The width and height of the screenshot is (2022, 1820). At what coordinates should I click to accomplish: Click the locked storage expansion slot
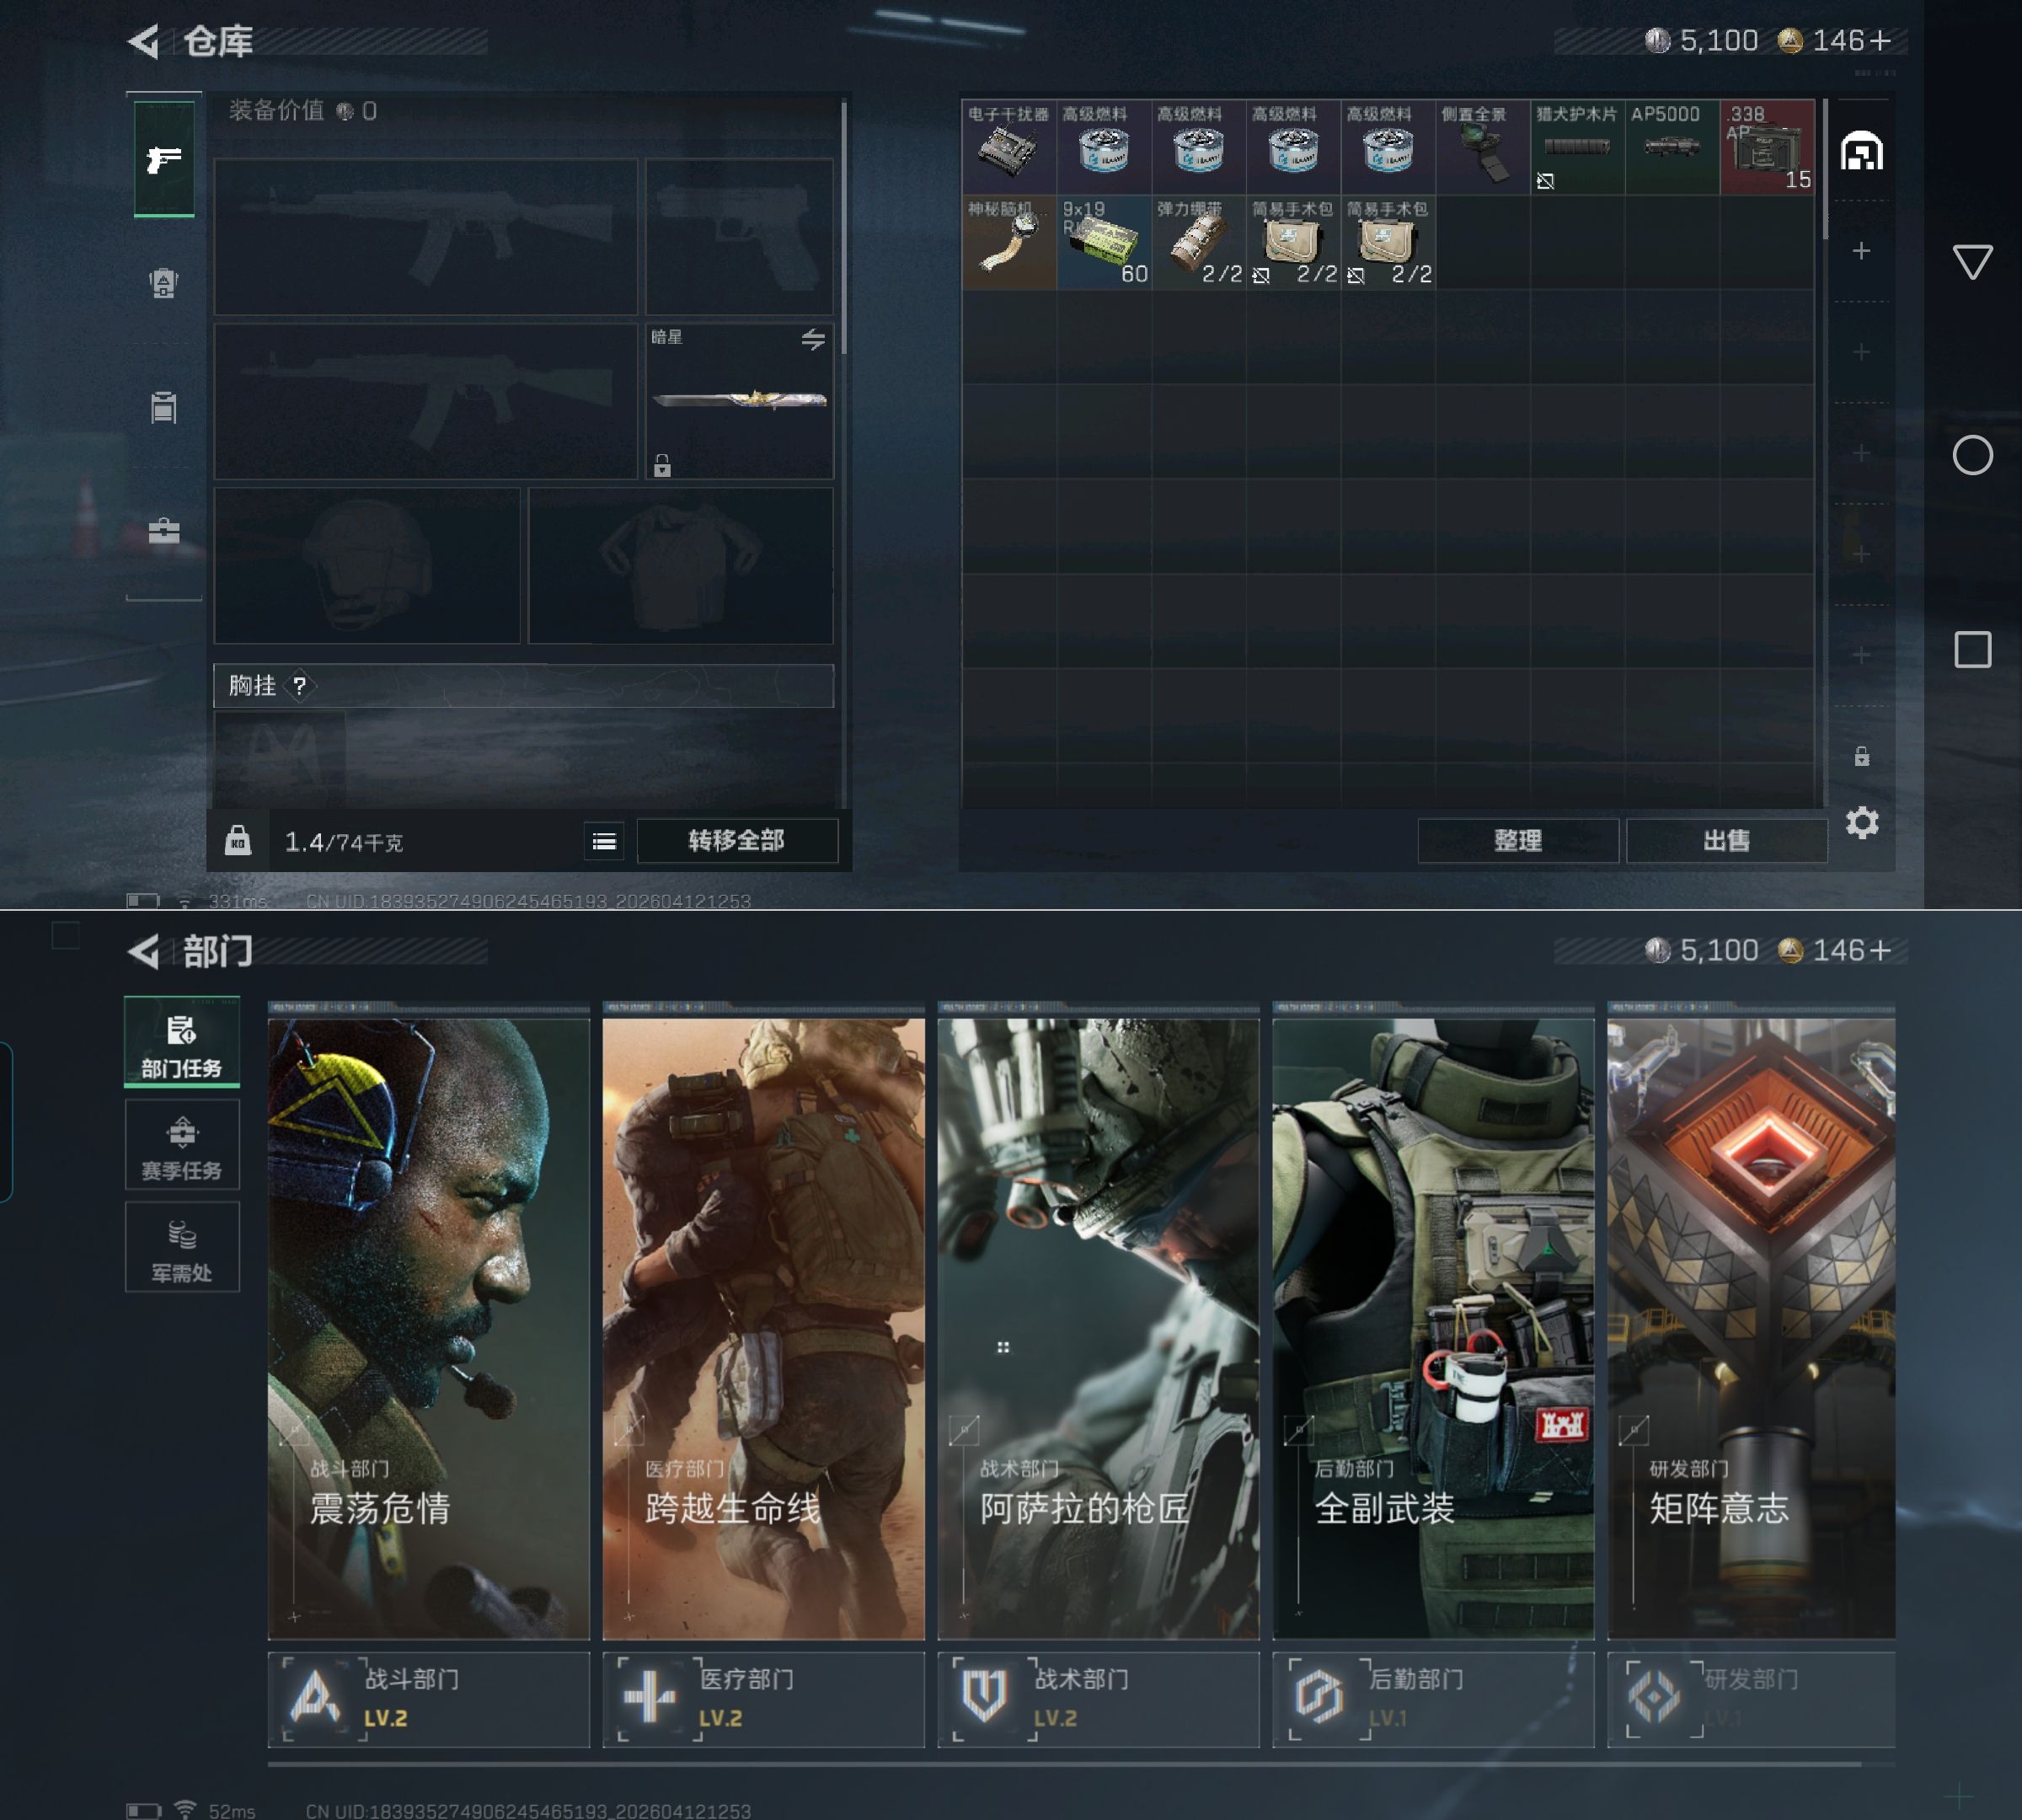tap(1861, 757)
